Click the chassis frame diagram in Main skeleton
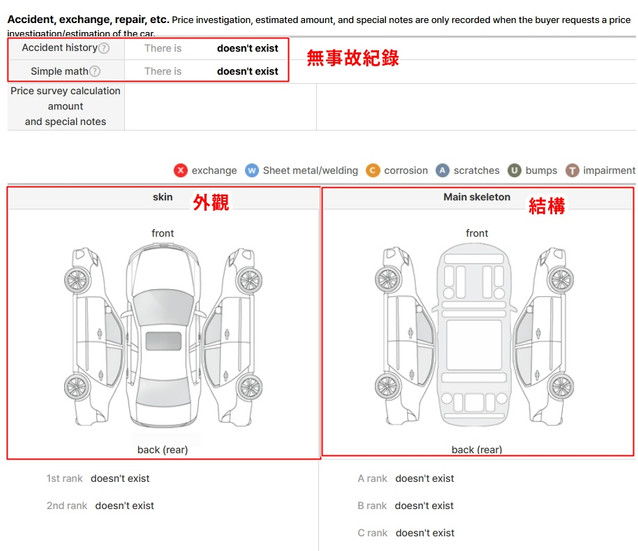Image resolution: width=638 pixels, height=551 pixels. pos(474,335)
